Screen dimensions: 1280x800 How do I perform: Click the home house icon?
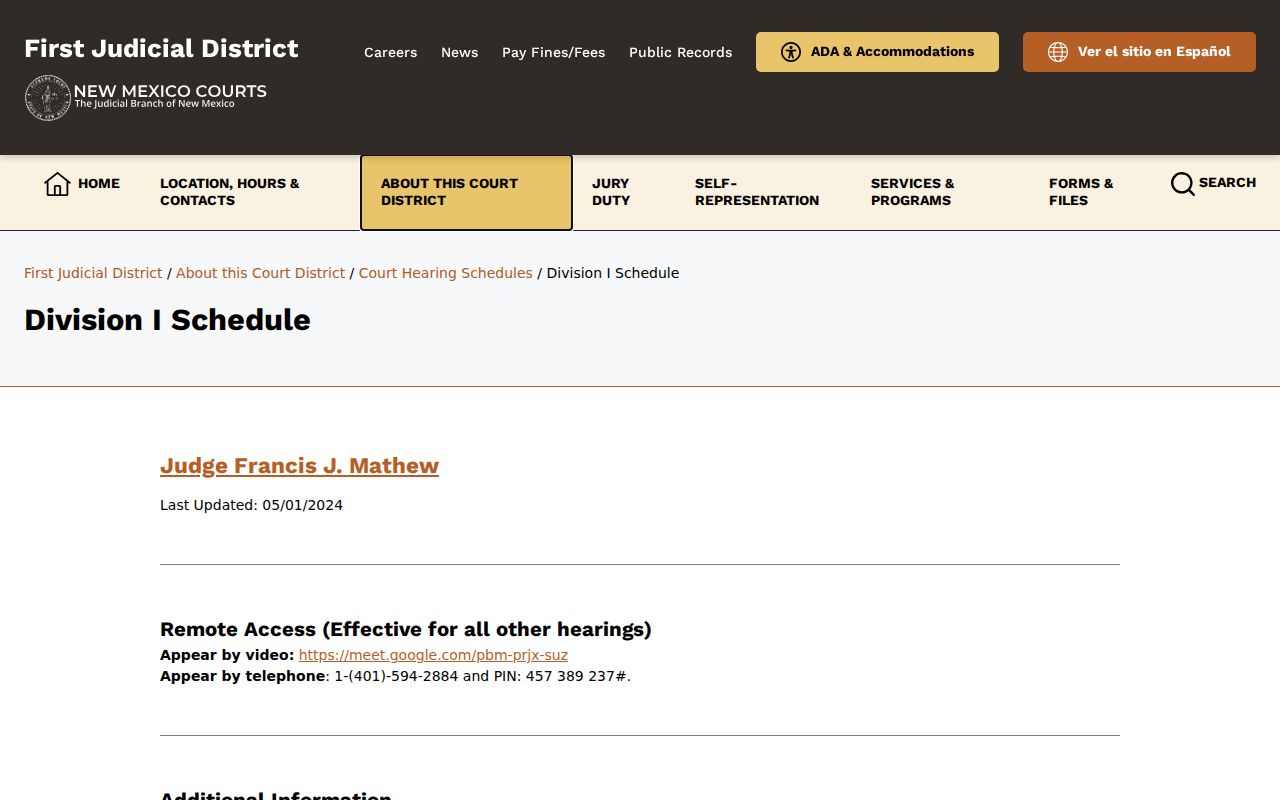coord(57,184)
